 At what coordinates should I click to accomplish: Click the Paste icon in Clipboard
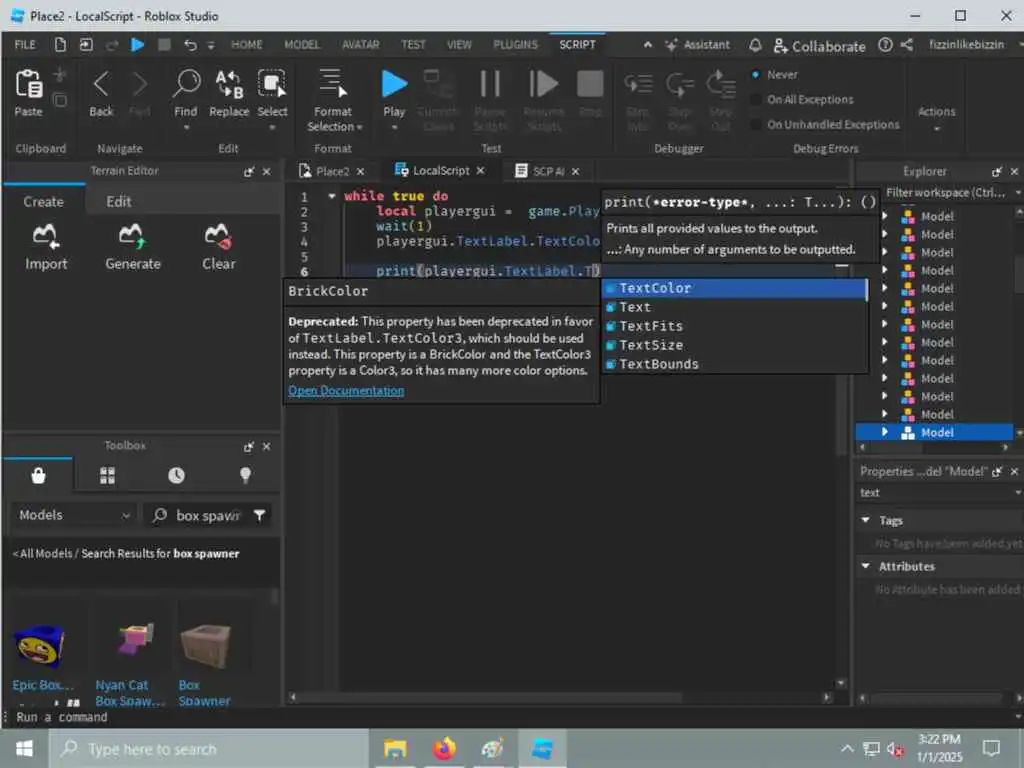click(x=29, y=84)
